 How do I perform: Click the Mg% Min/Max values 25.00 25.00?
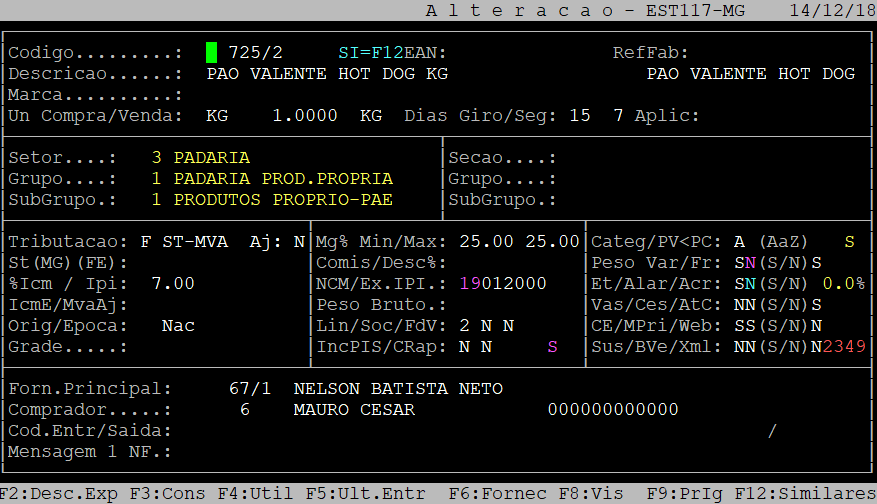pos(519,242)
